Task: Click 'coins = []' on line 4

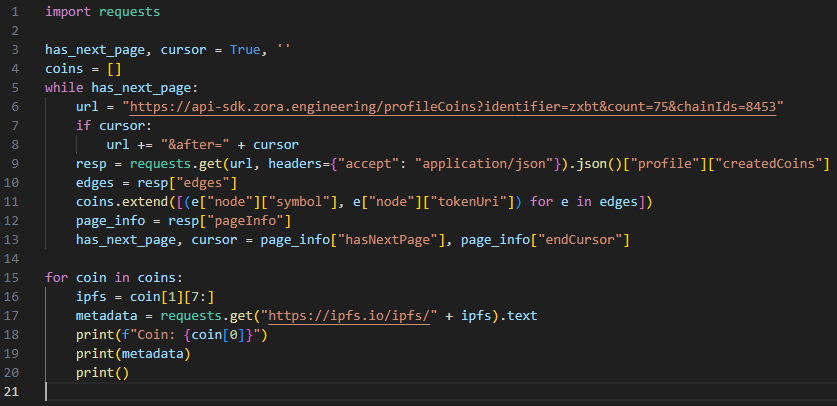Action: (83, 69)
